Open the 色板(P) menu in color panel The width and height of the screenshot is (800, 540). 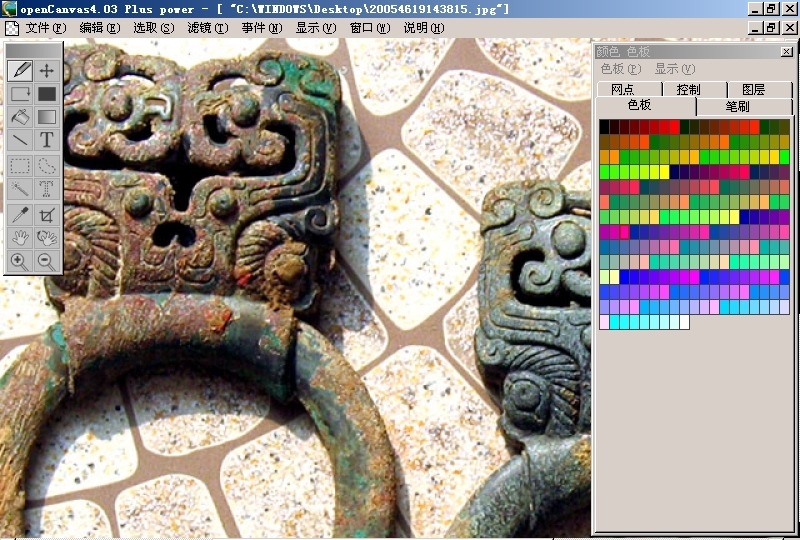(621, 69)
